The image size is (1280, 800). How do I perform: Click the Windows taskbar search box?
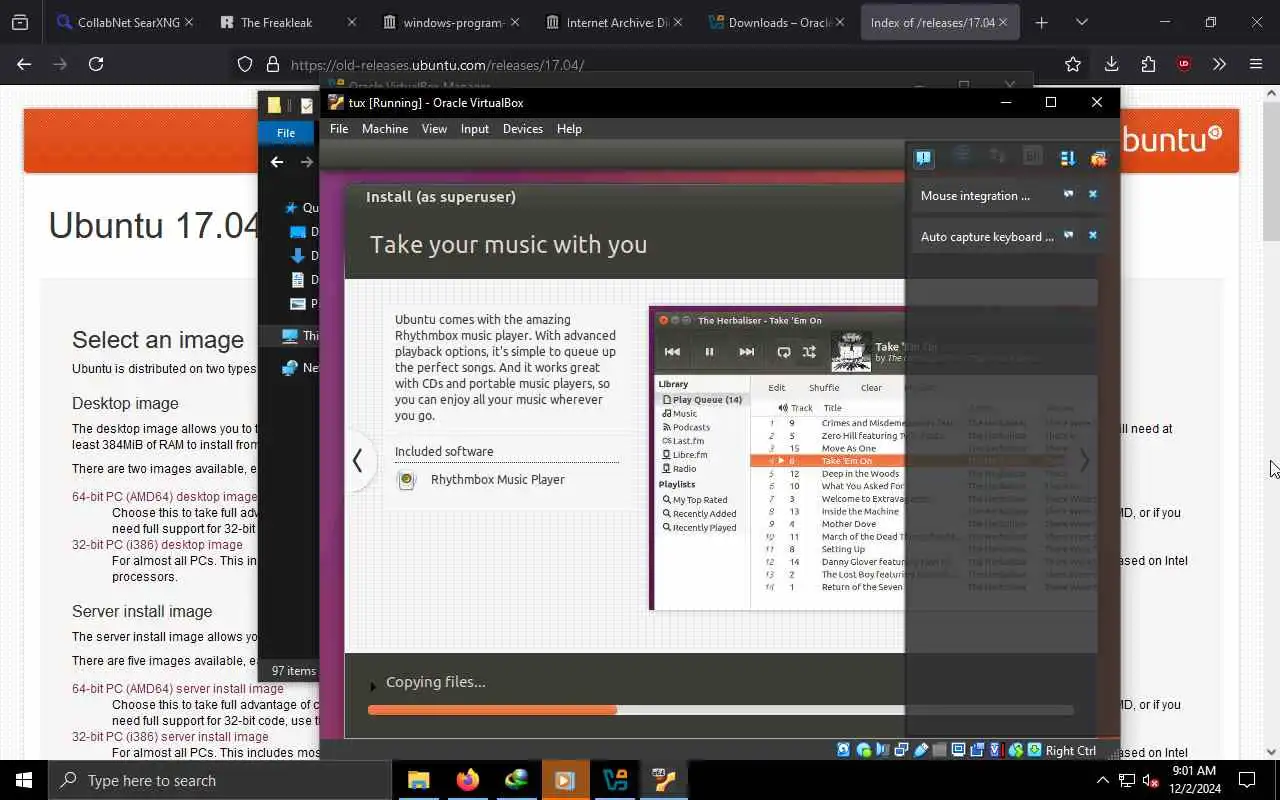pyautogui.click(x=219, y=780)
